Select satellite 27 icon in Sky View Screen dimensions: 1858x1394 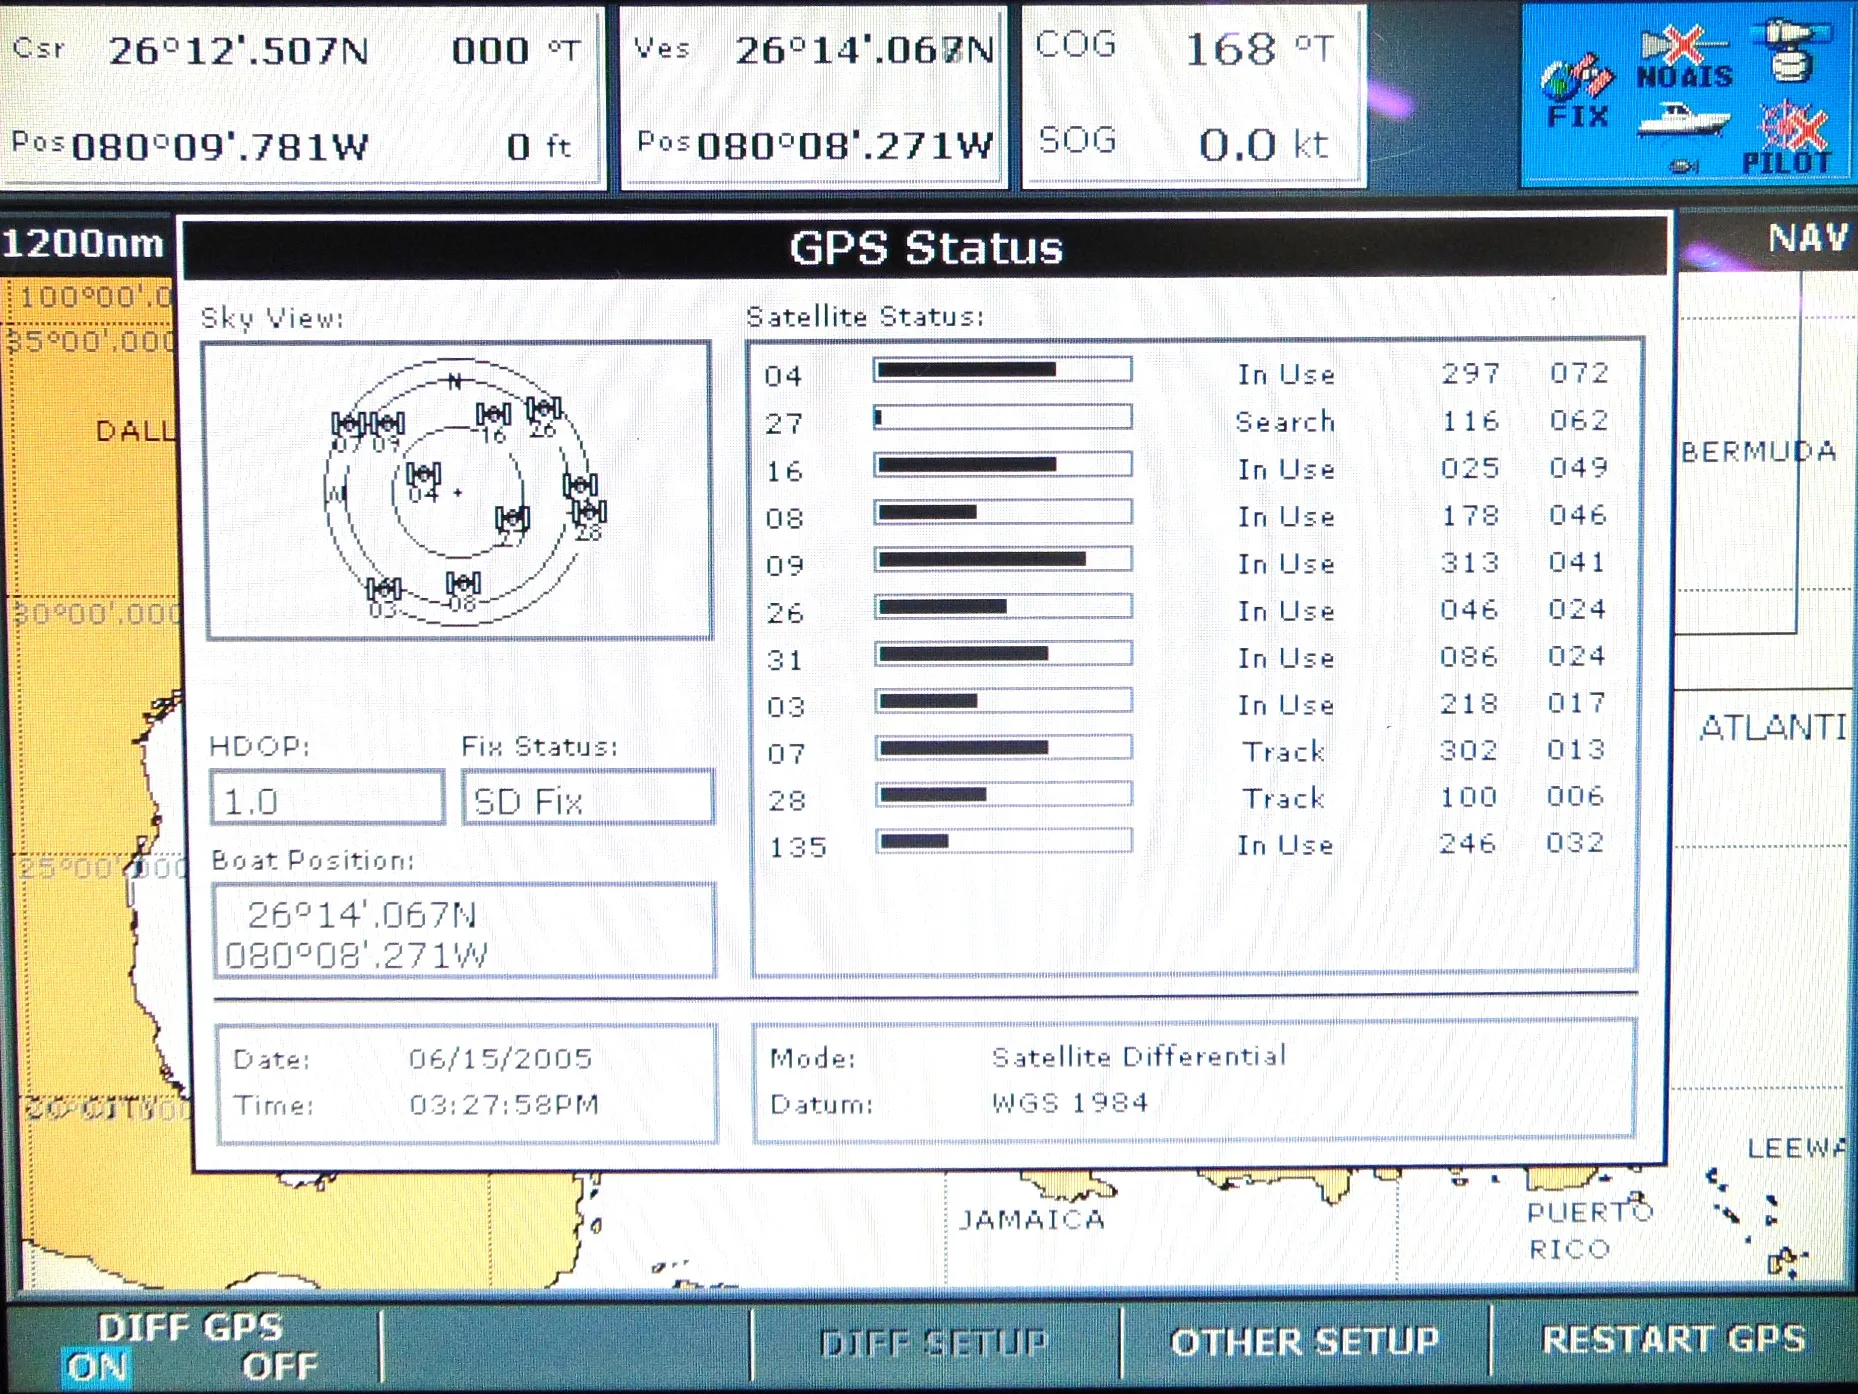click(x=512, y=524)
